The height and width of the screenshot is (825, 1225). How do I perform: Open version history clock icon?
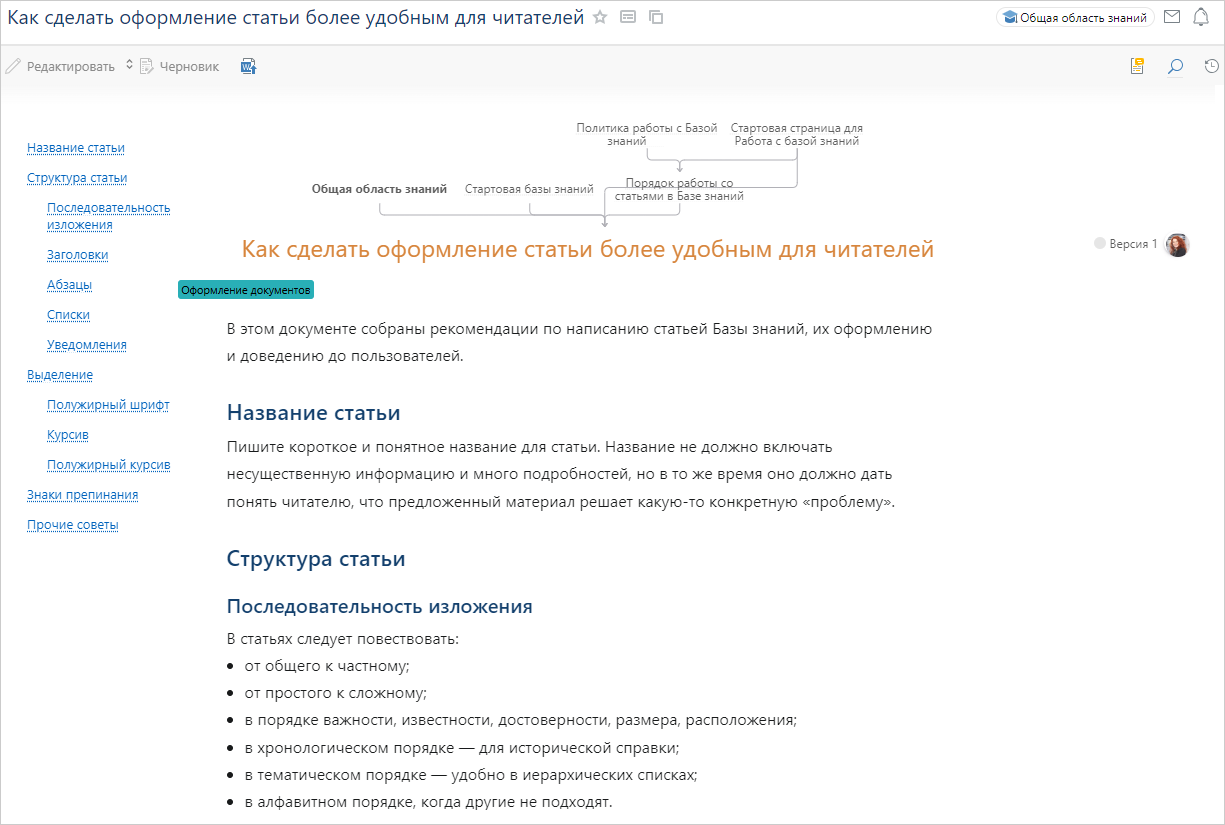(1211, 67)
